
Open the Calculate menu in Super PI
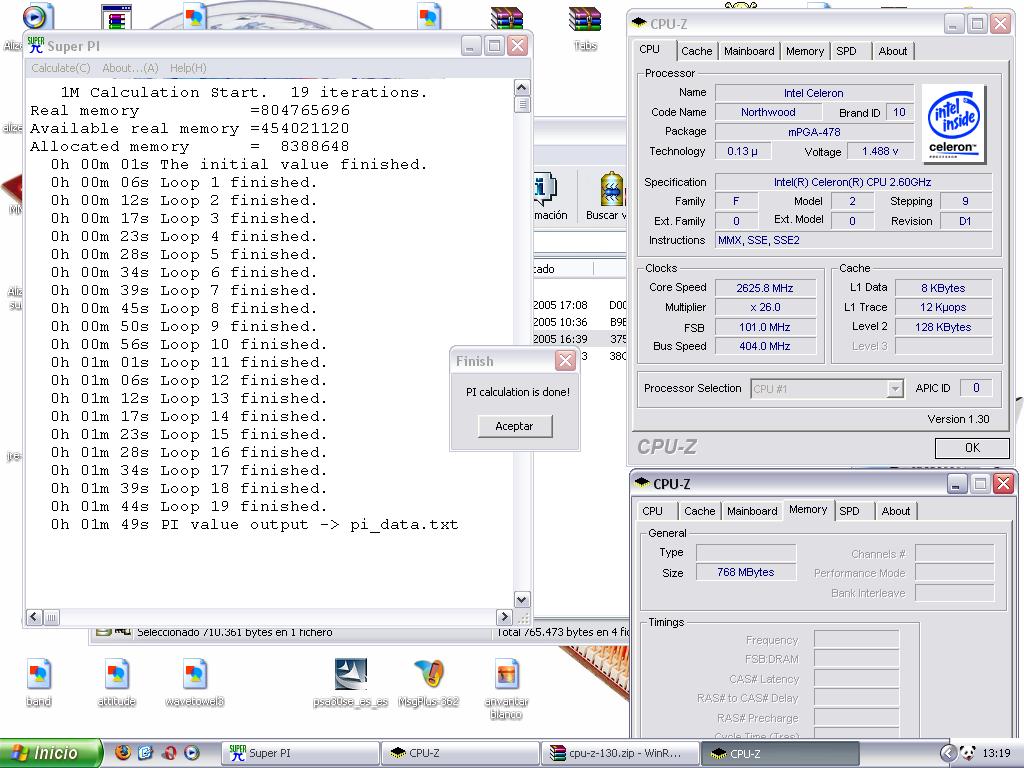[x=60, y=68]
